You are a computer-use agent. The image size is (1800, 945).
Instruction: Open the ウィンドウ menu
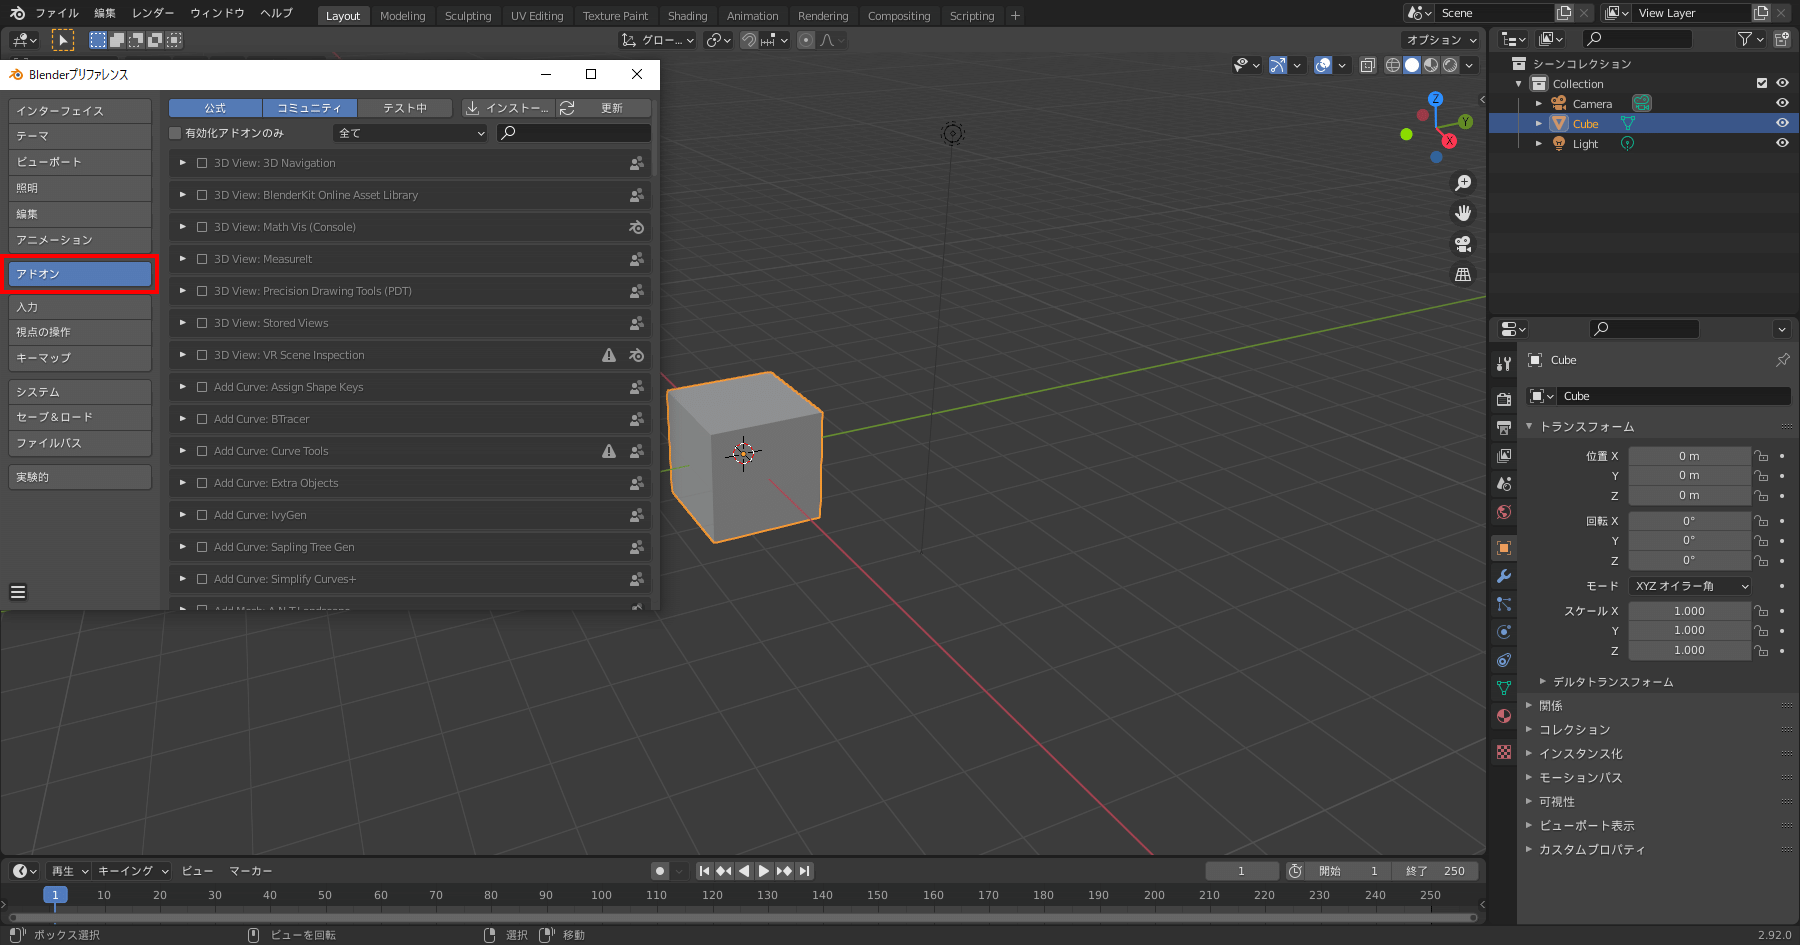click(x=217, y=13)
